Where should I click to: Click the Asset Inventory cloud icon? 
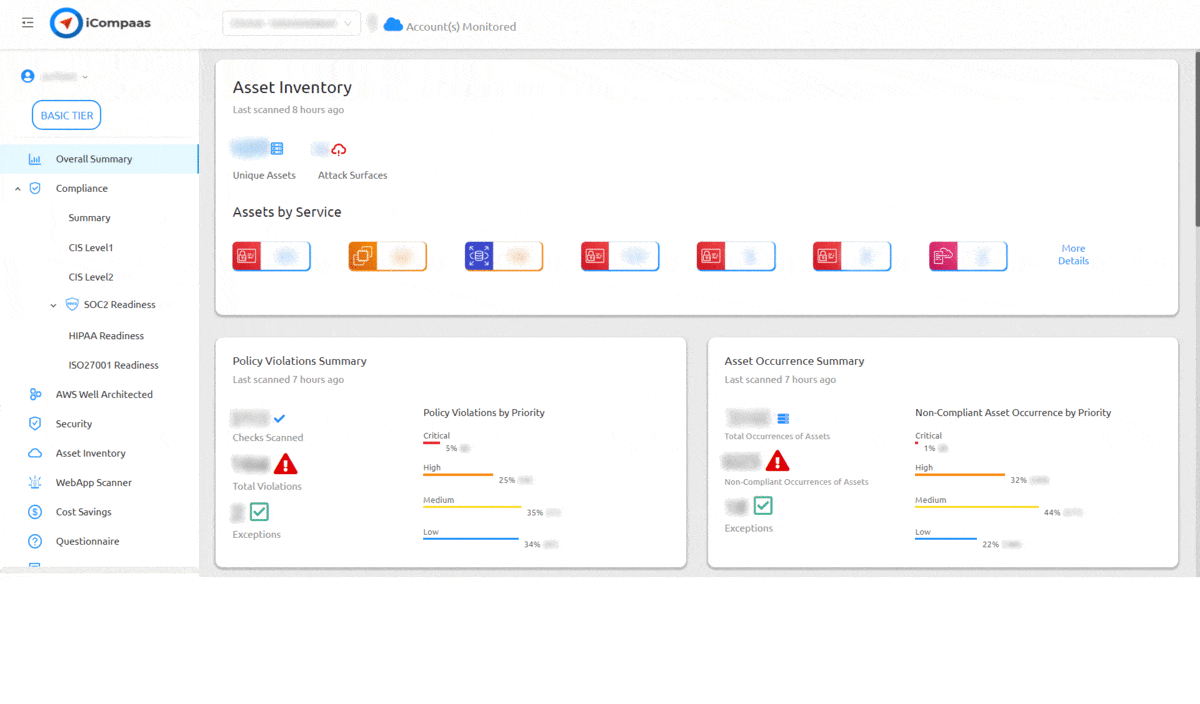click(34, 453)
